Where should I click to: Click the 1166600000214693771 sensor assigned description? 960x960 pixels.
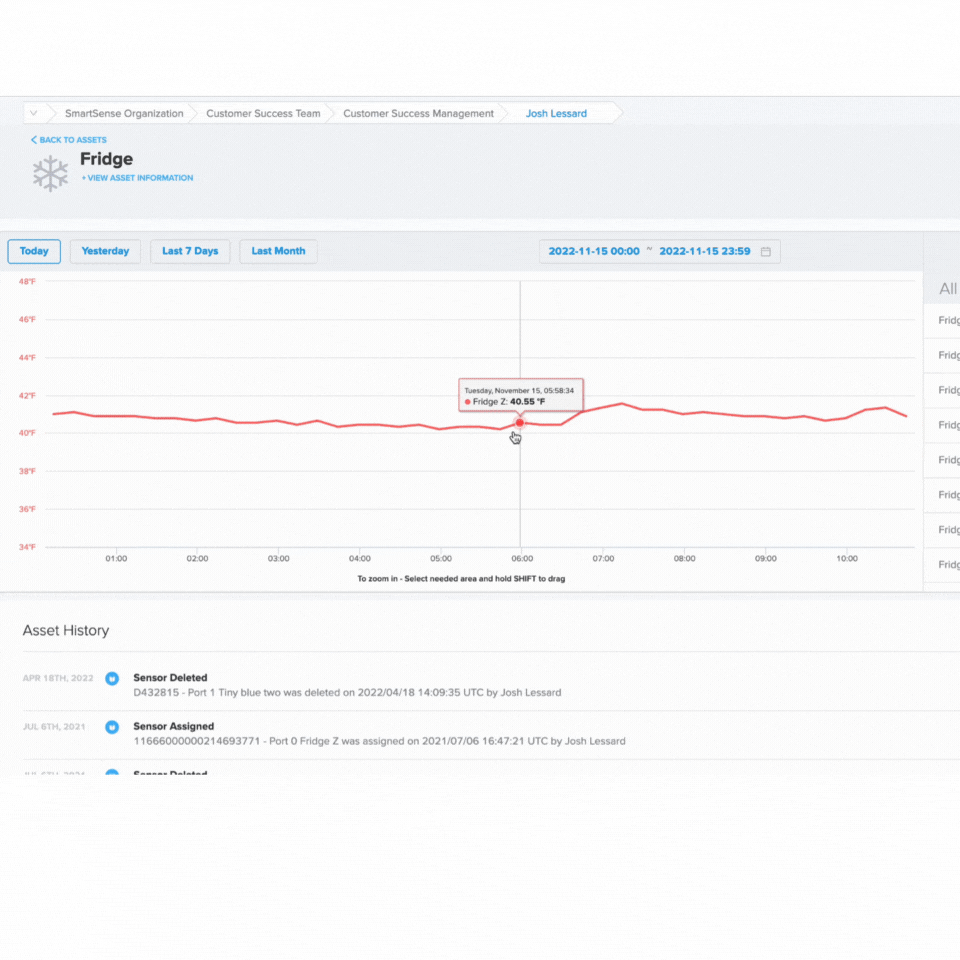click(380, 741)
